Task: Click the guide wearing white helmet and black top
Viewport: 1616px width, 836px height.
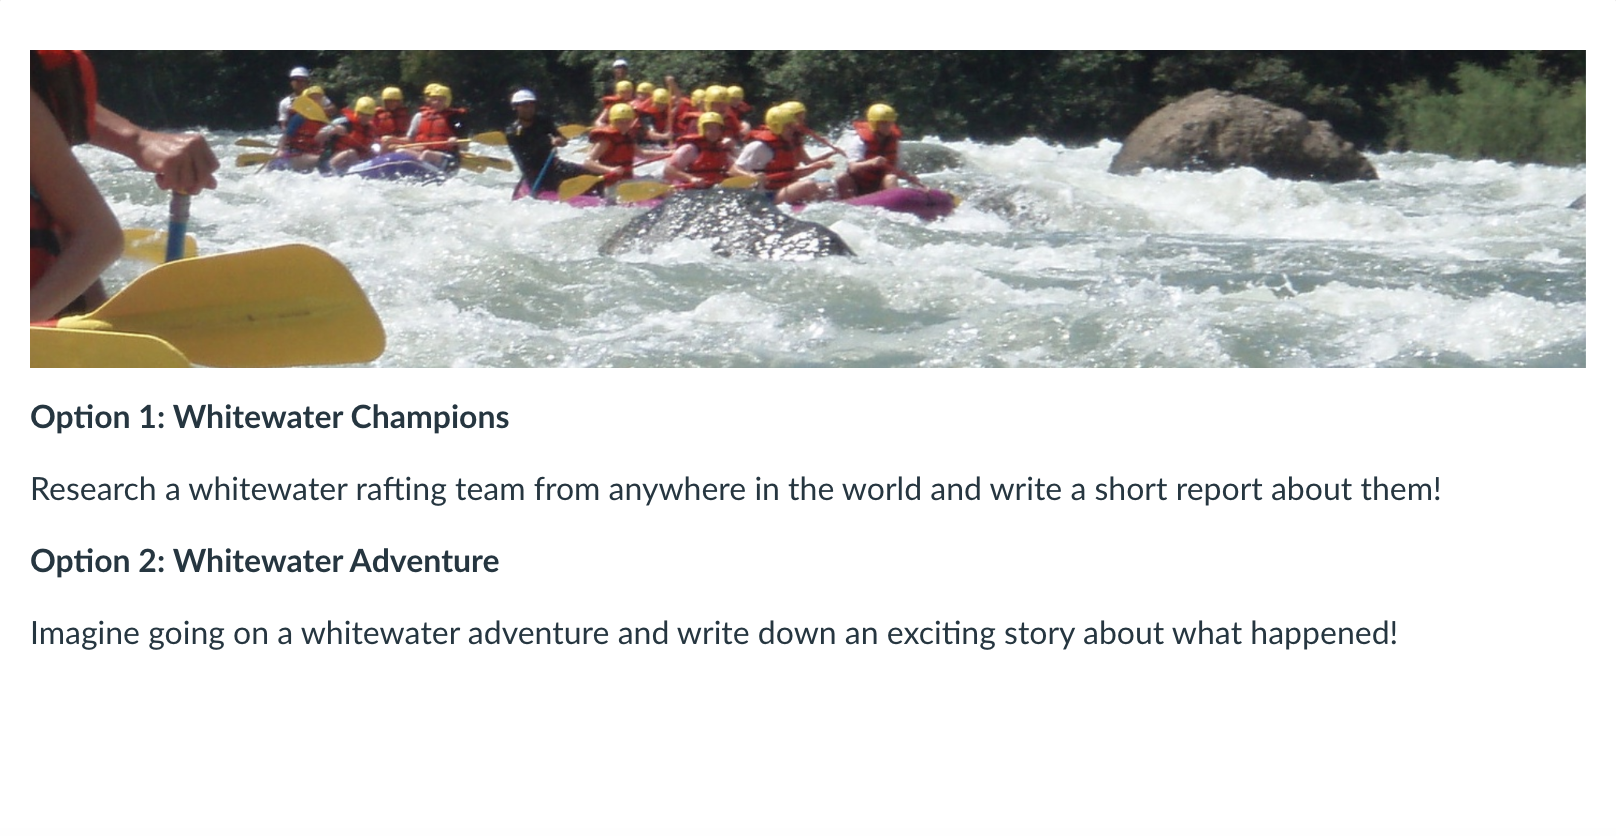Action: click(532, 140)
